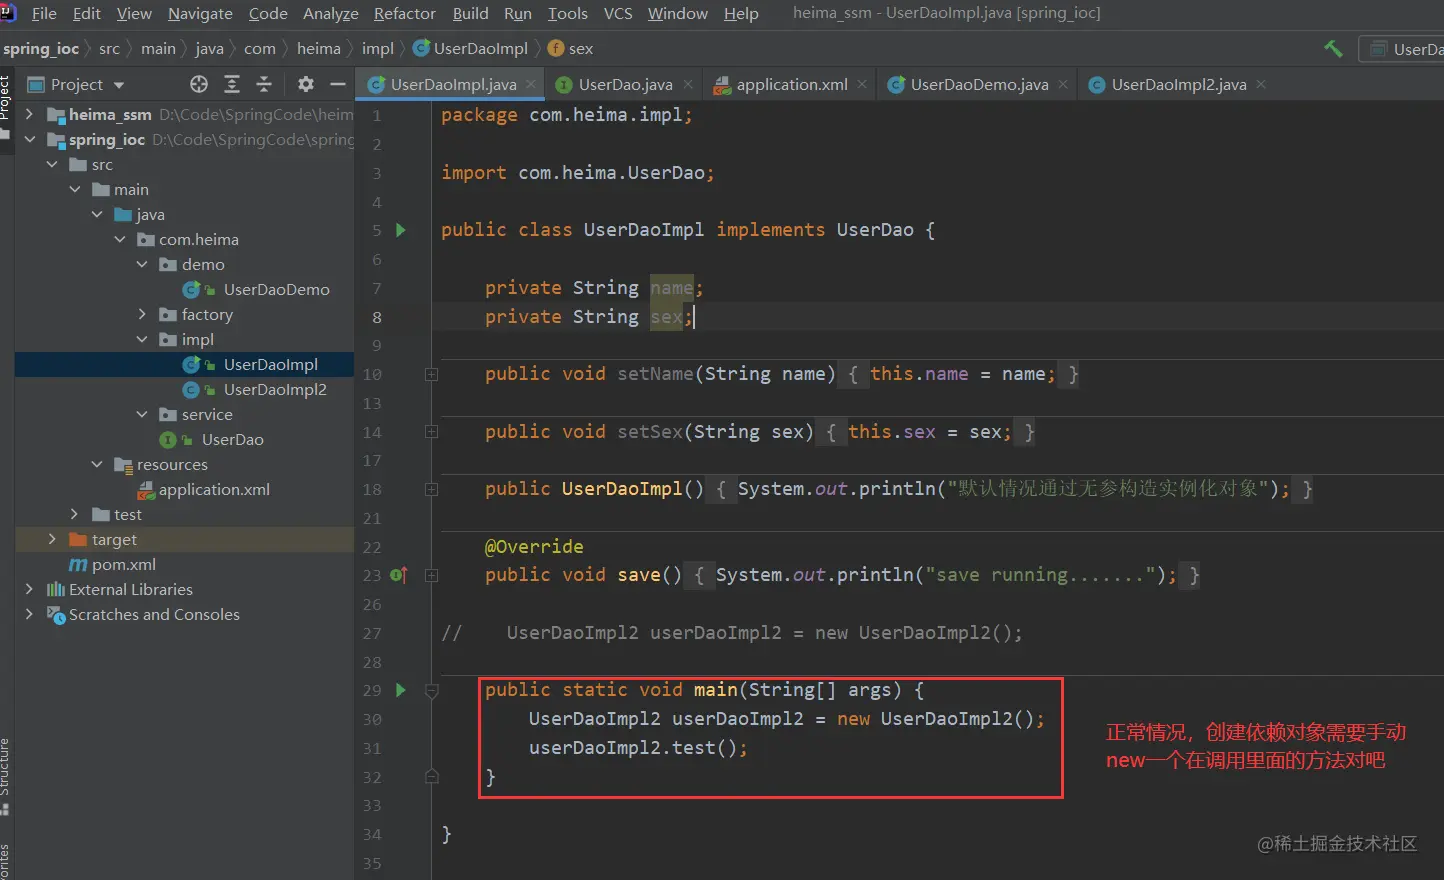Click Collapse All icon in Project toolbar
Image resolution: width=1444 pixels, height=880 pixels.
[264, 84]
